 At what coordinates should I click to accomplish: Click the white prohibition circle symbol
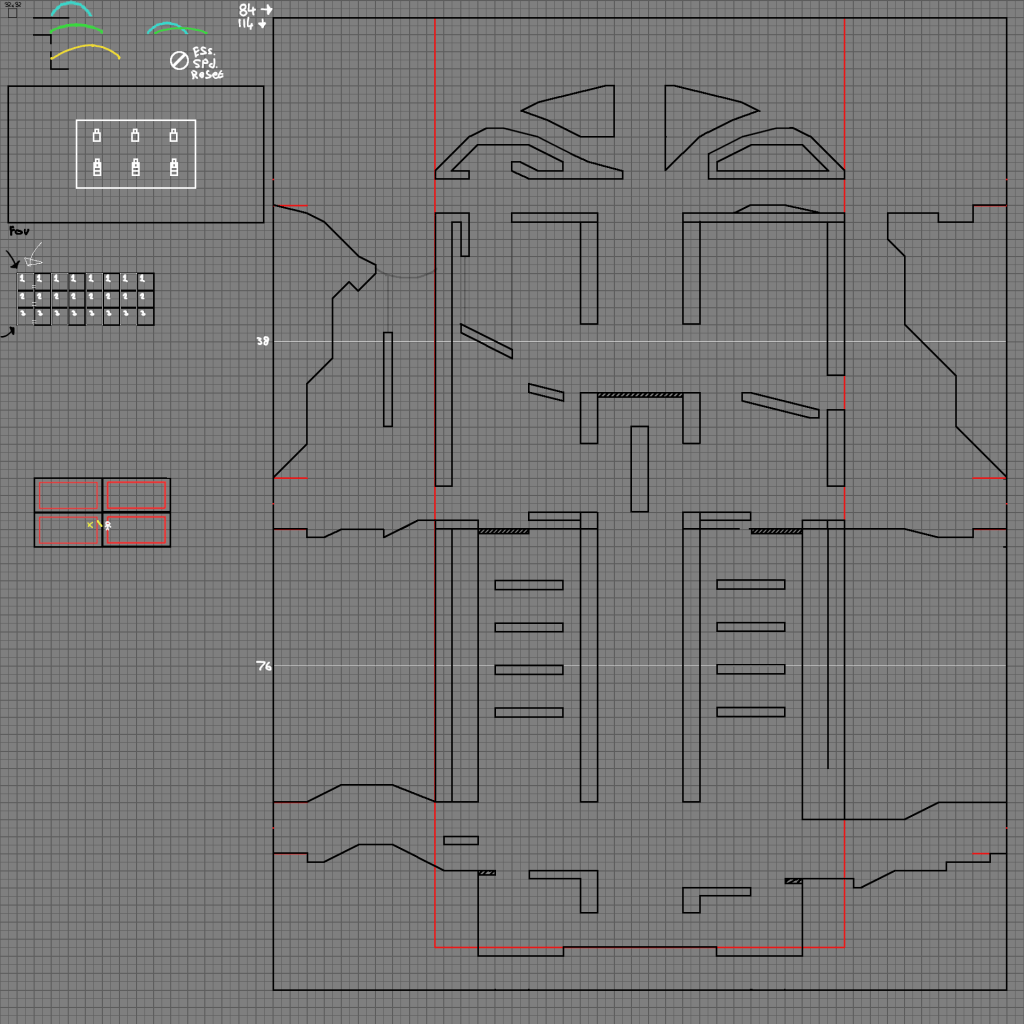click(179, 61)
